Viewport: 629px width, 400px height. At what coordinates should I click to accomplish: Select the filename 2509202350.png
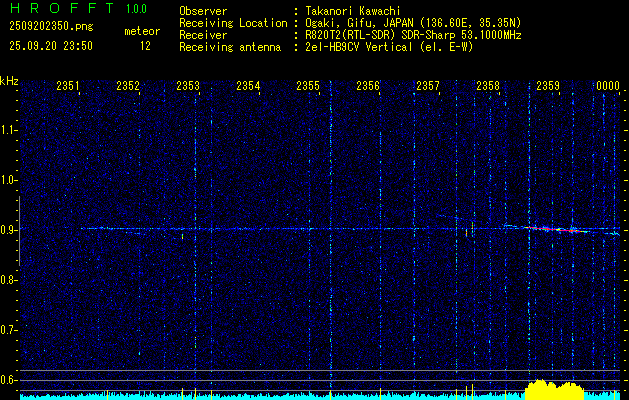click(x=51, y=26)
